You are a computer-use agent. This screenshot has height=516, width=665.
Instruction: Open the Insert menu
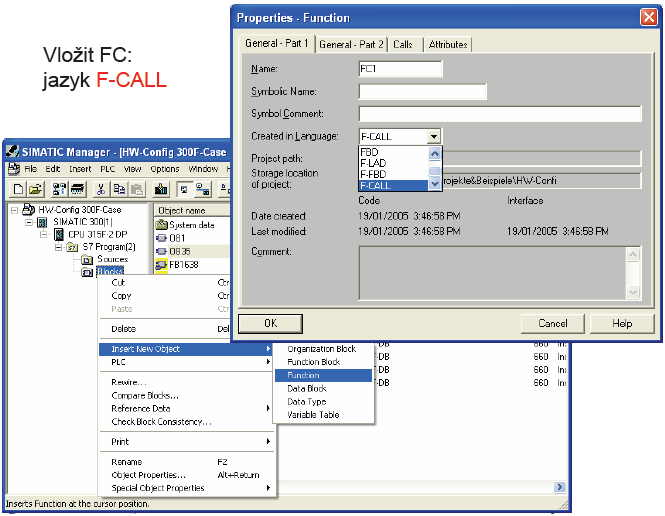click(80, 169)
